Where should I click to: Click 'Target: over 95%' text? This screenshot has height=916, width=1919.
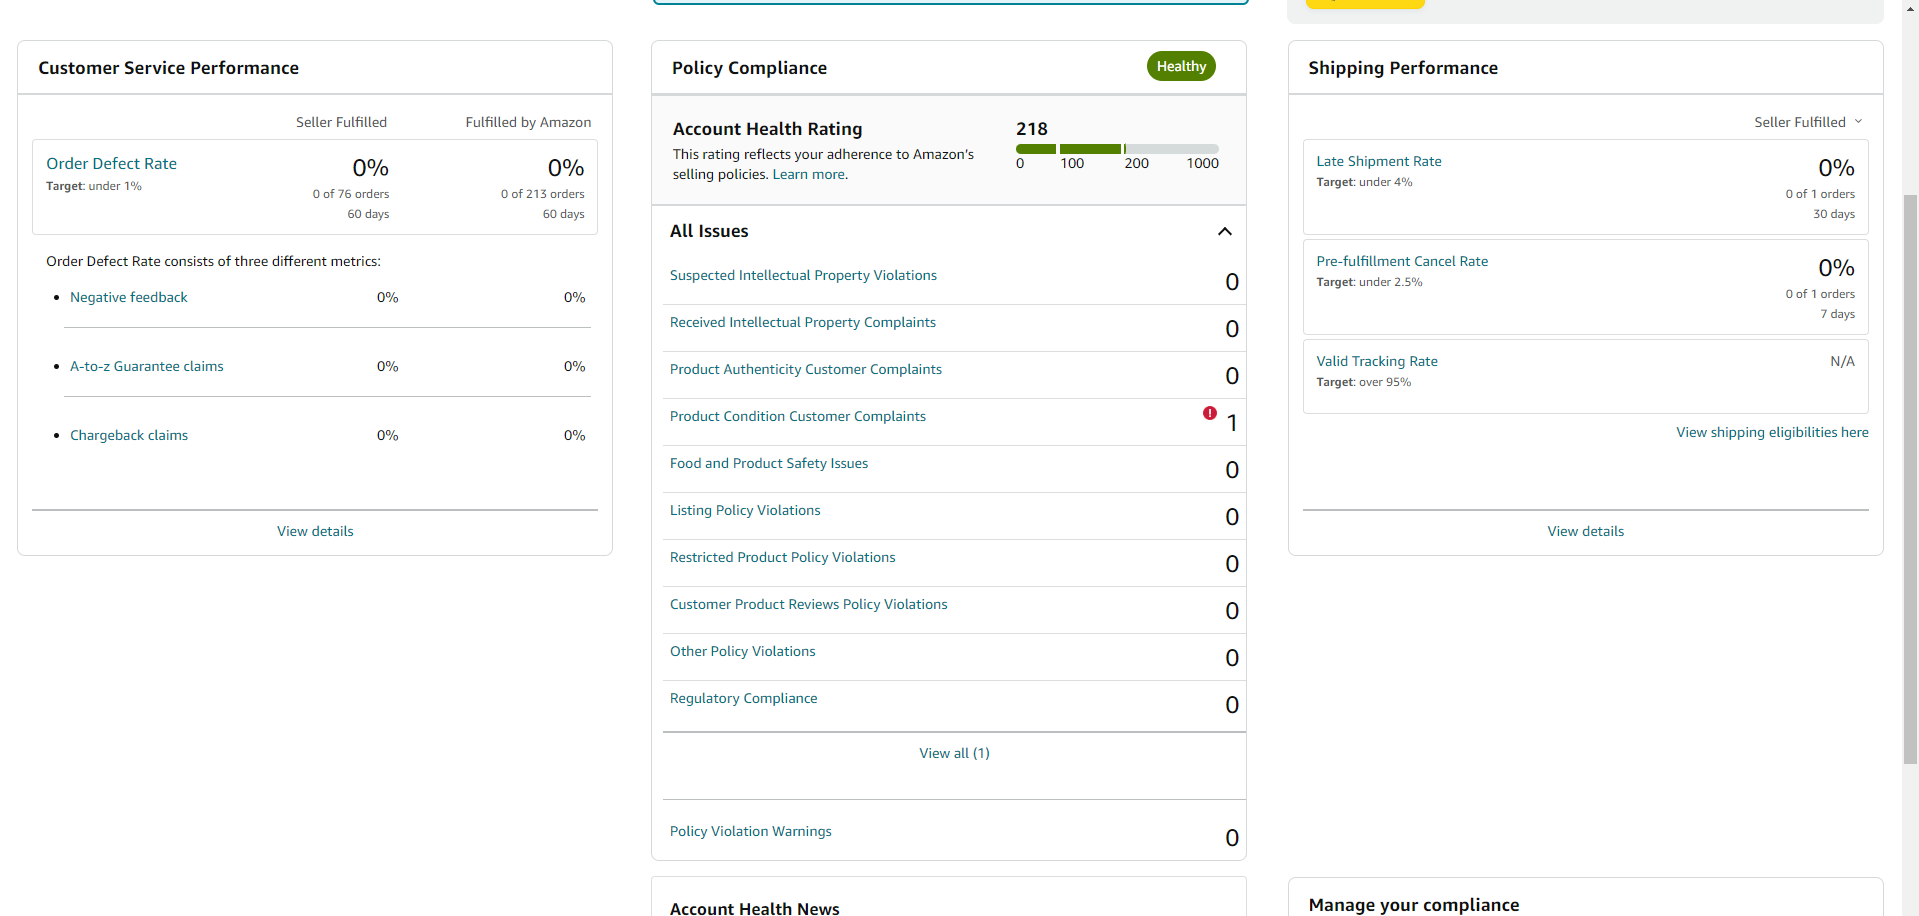click(x=1364, y=382)
